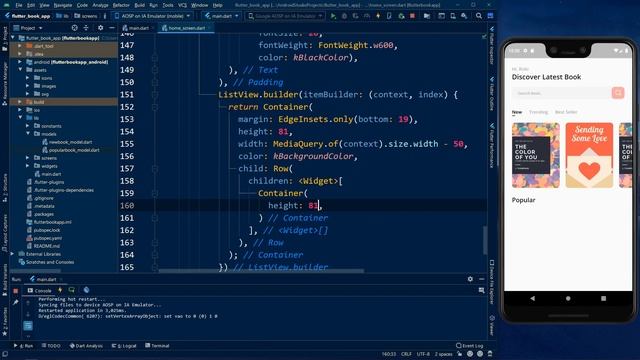Tap orange search button in emulator app
Screen dimensions: 640x360
(x=618, y=93)
